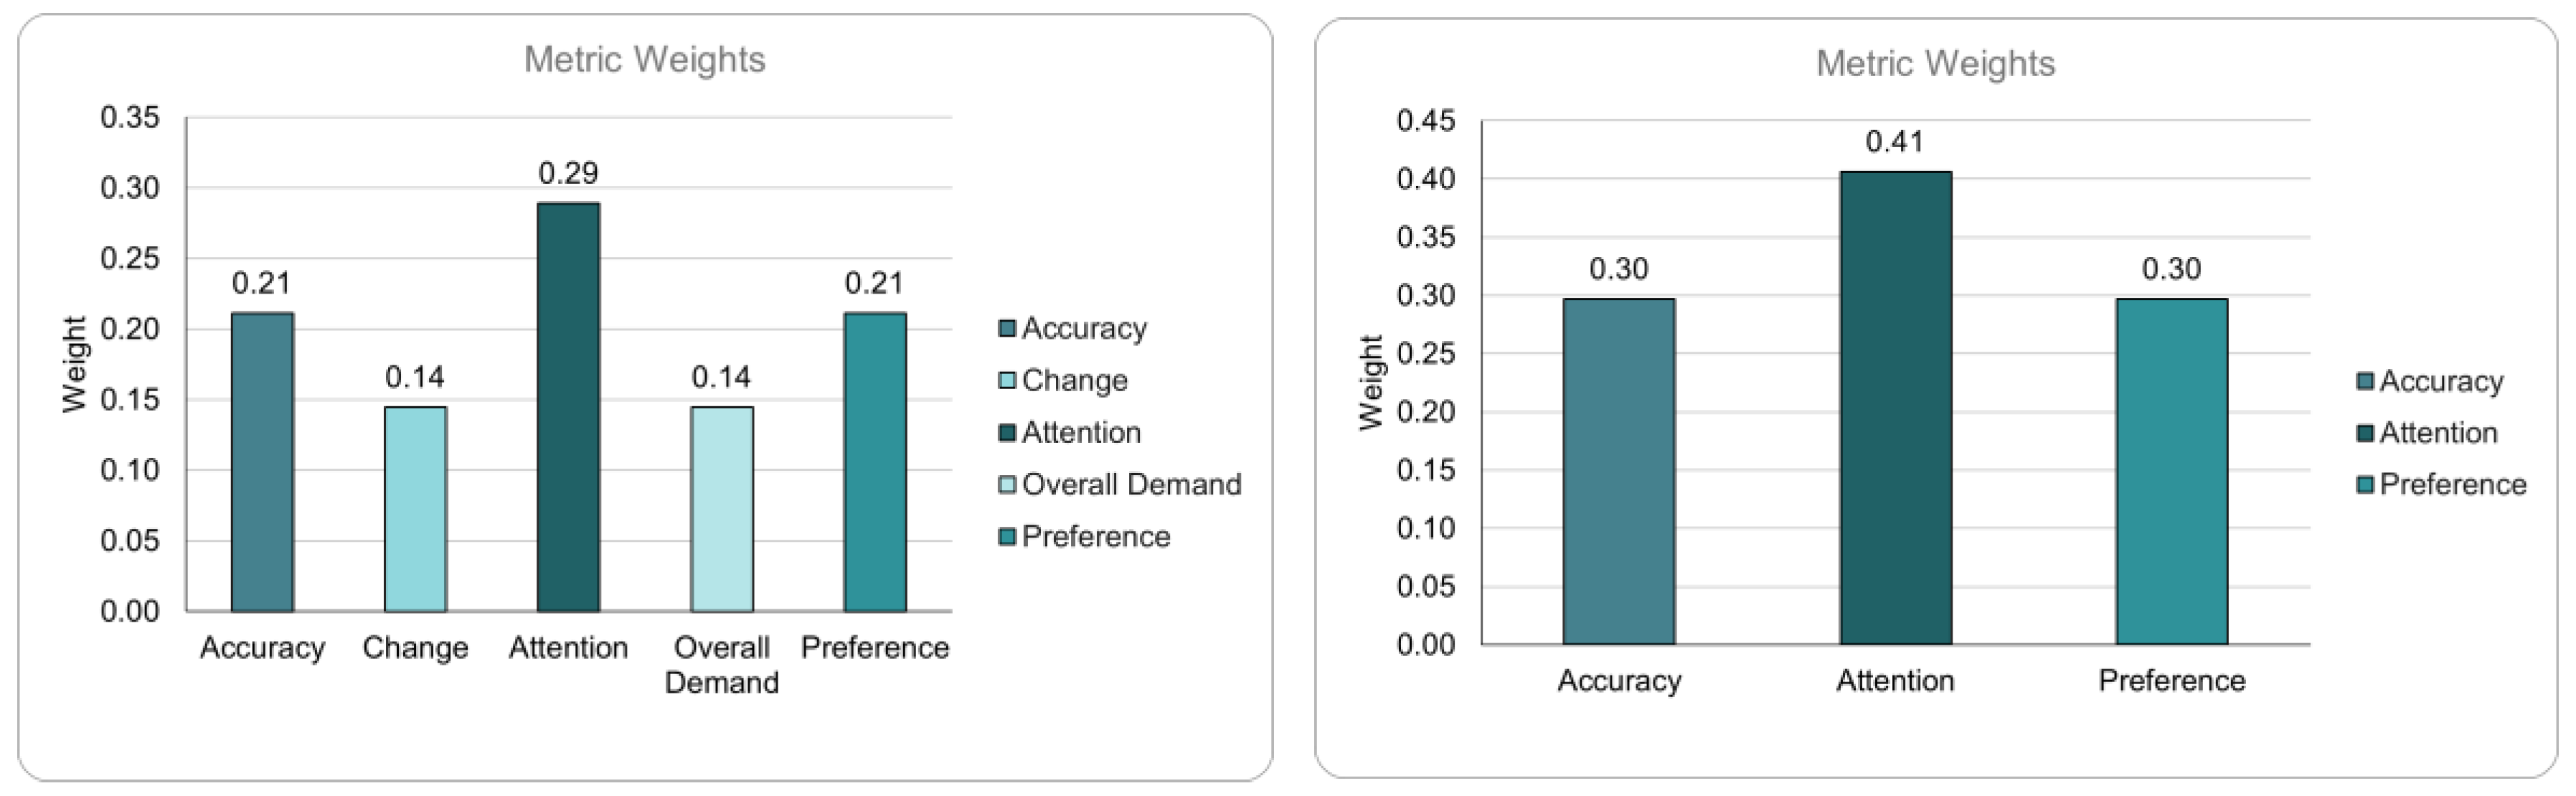2576x796 pixels.
Task: Select the Attention bar labeled 0.41
Action: [x=1895, y=408]
